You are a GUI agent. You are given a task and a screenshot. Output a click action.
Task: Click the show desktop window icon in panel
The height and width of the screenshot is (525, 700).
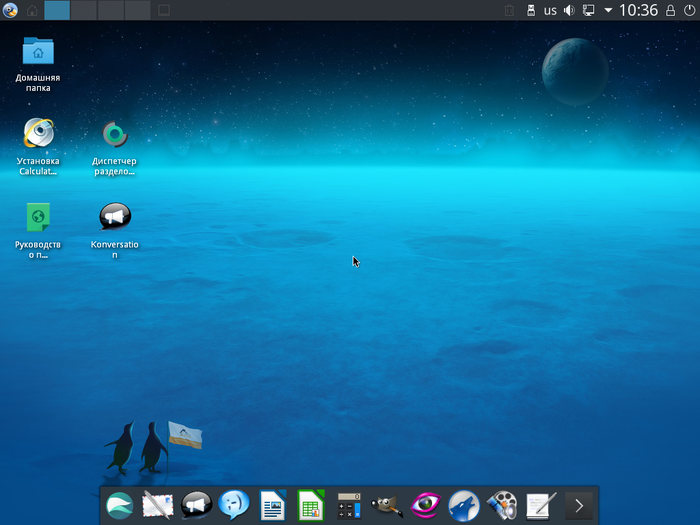164,10
